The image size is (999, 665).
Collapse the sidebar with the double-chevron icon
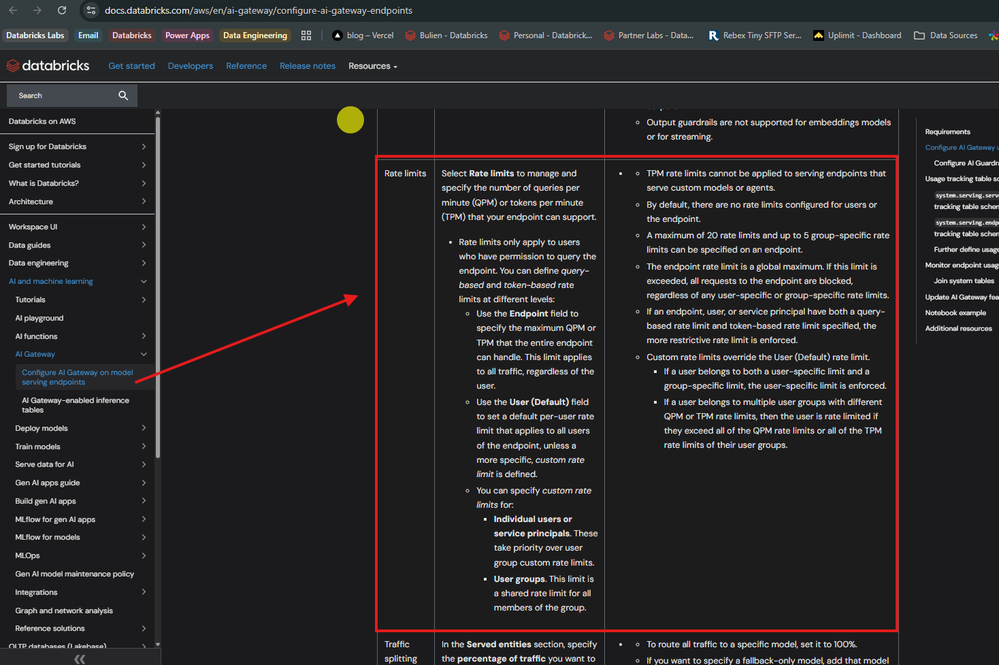click(79, 658)
